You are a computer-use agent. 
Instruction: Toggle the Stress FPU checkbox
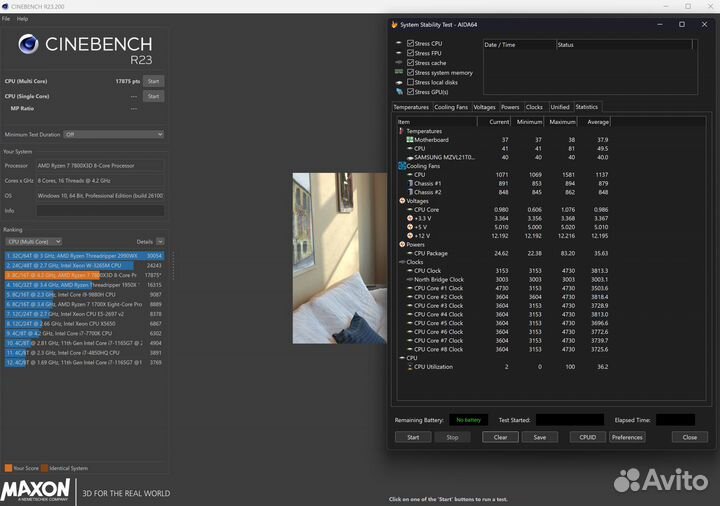[x=411, y=53]
